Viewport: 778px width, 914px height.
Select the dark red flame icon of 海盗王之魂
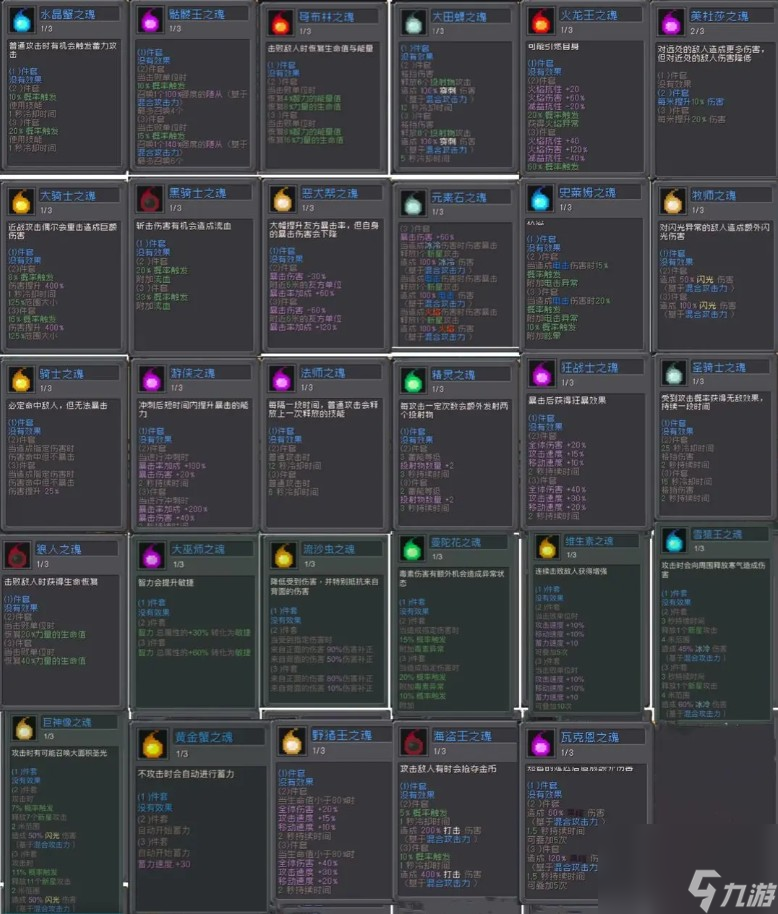pyautogui.click(x=414, y=743)
